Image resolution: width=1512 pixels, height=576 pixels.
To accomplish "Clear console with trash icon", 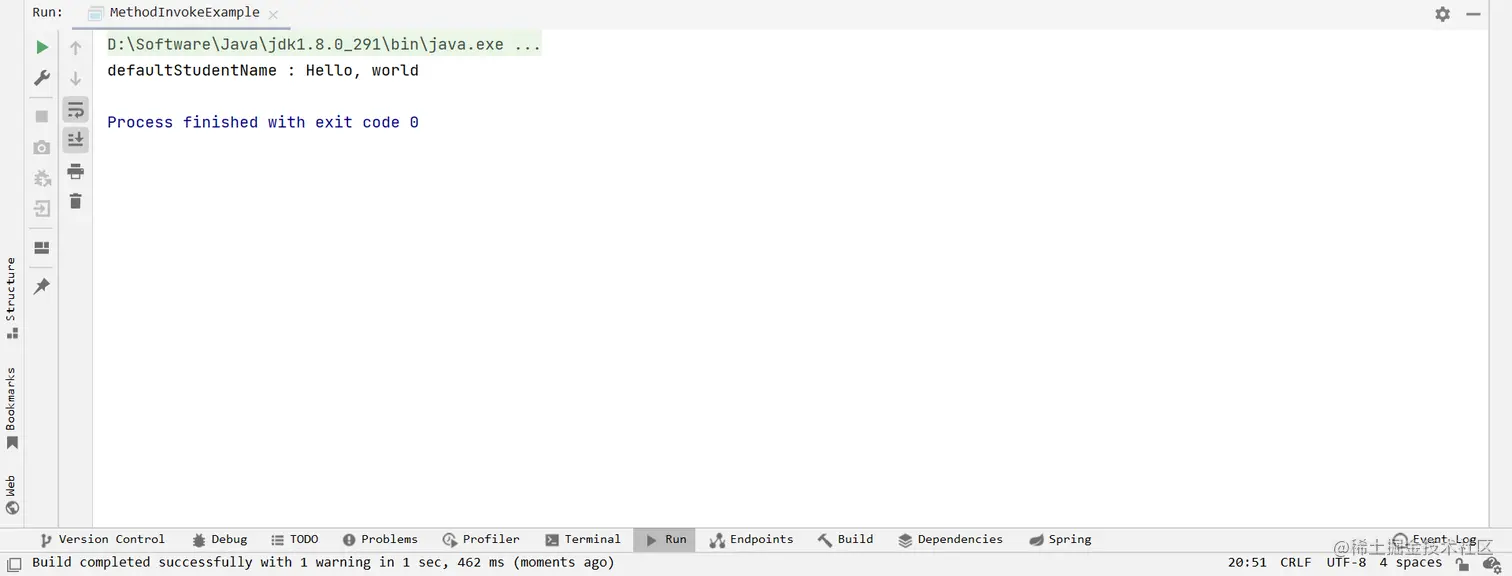I will [75, 202].
